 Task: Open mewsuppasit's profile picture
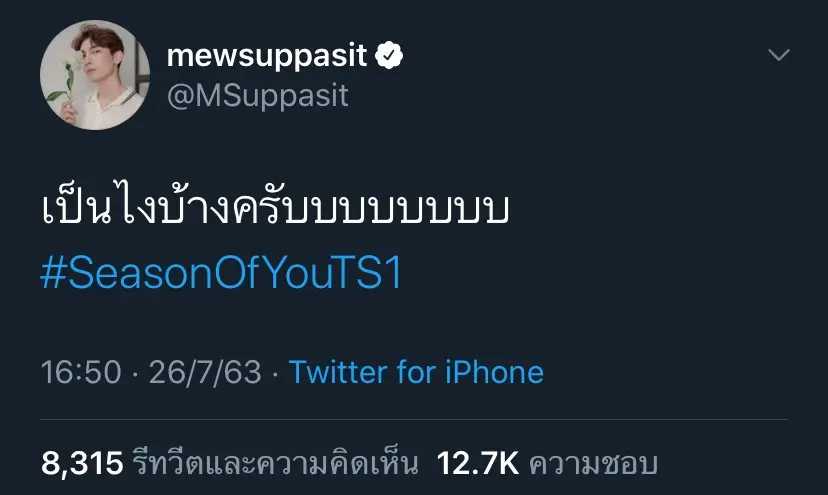(95, 75)
